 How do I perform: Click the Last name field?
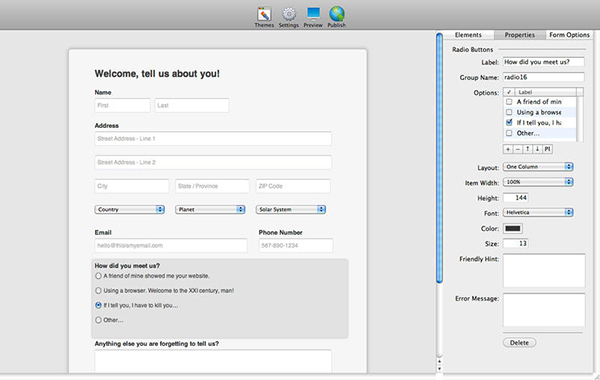(192, 105)
